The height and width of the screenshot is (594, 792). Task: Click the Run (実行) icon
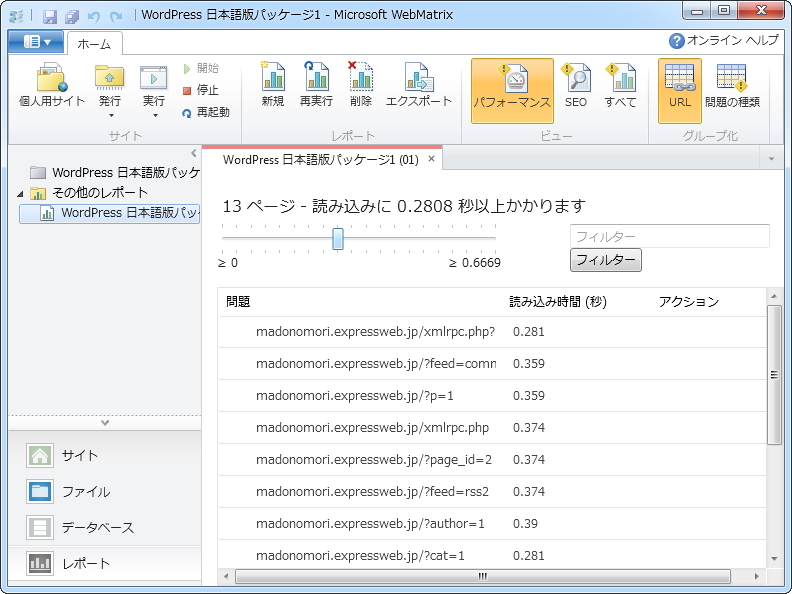coord(154,85)
